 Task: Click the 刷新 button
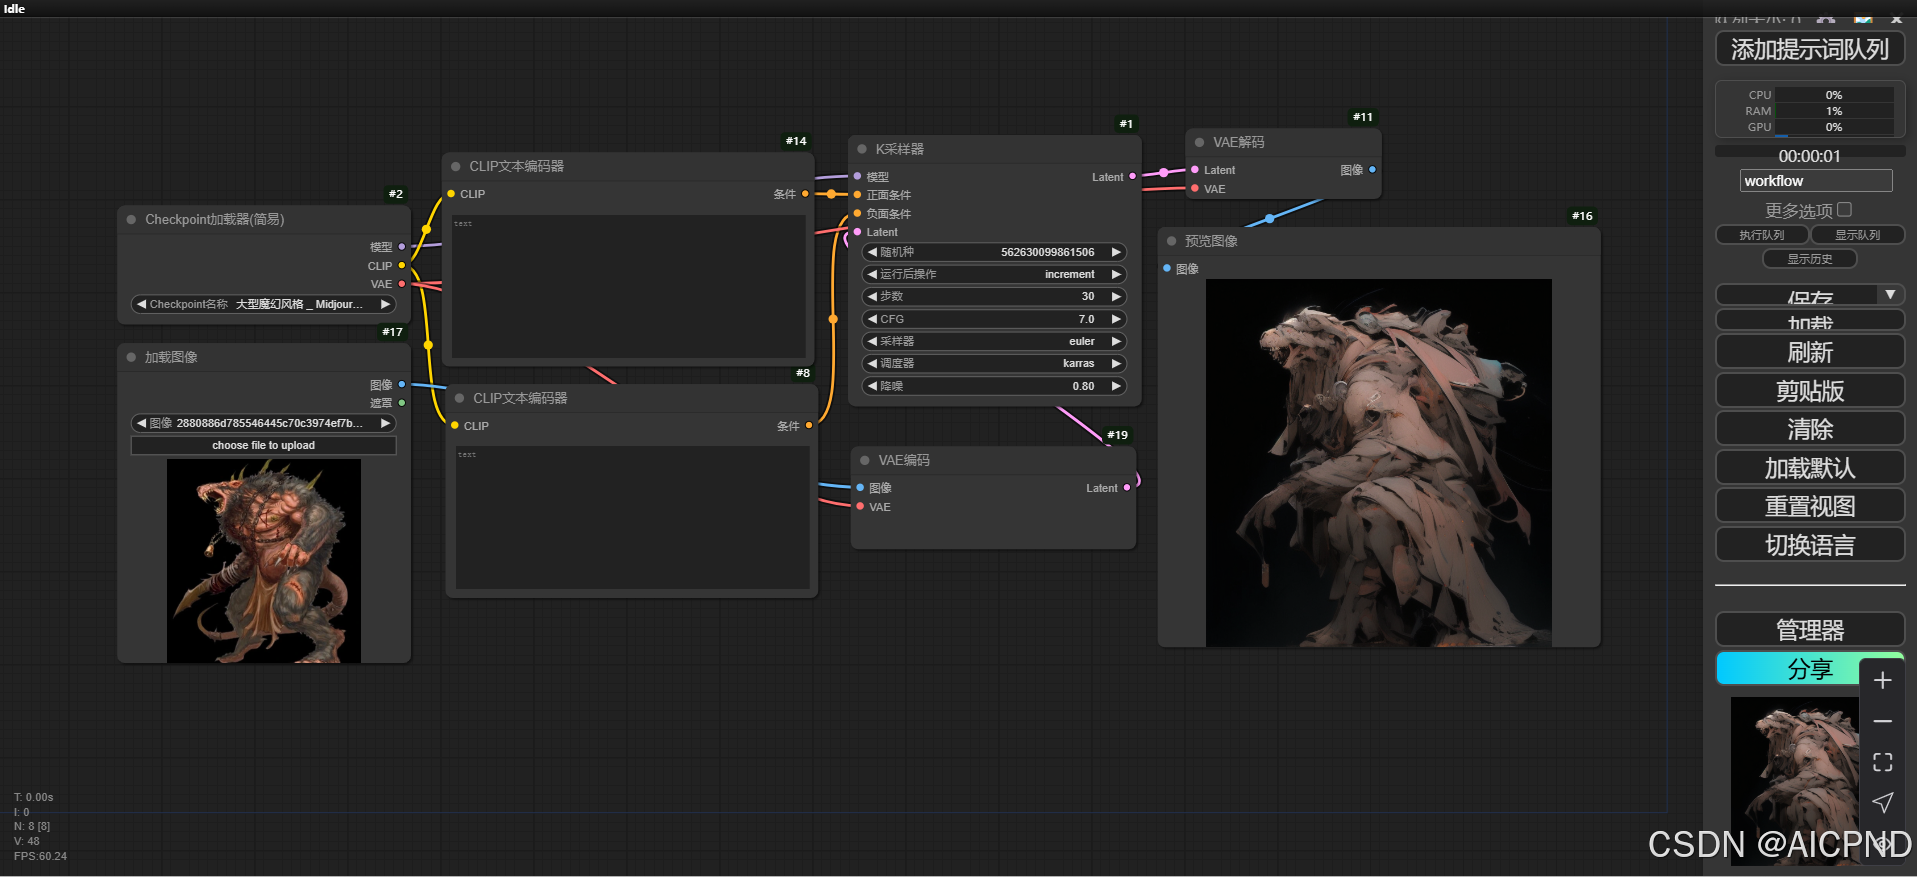(x=1810, y=352)
